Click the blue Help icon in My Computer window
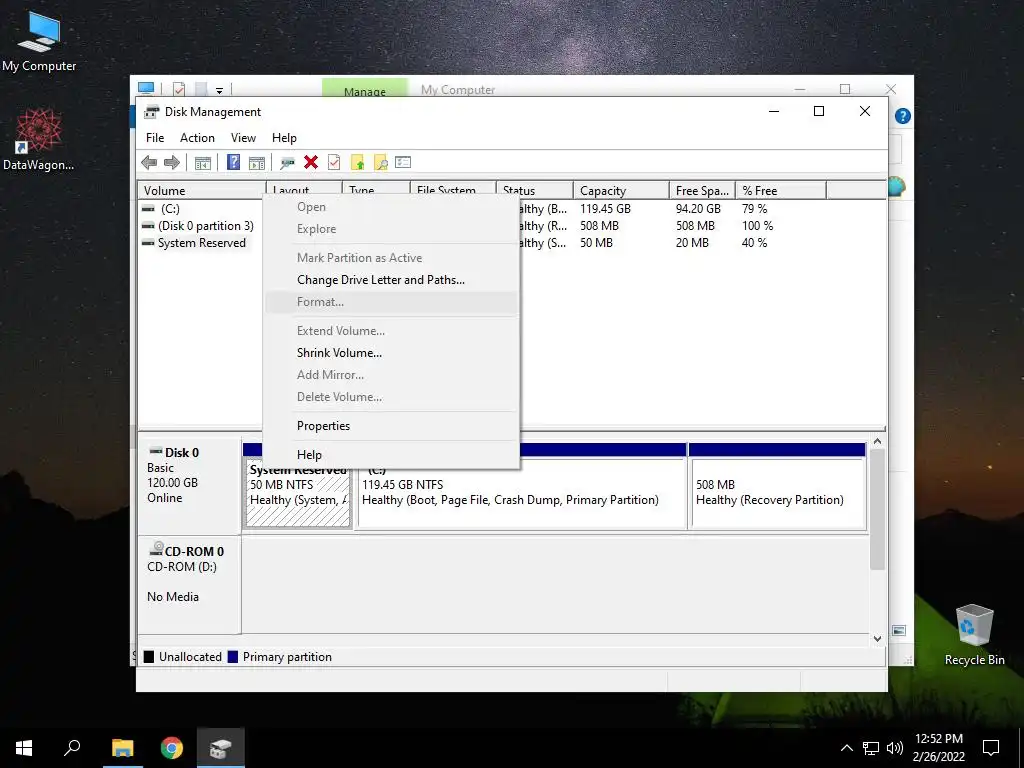Image resolution: width=1024 pixels, height=768 pixels. click(x=903, y=116)
